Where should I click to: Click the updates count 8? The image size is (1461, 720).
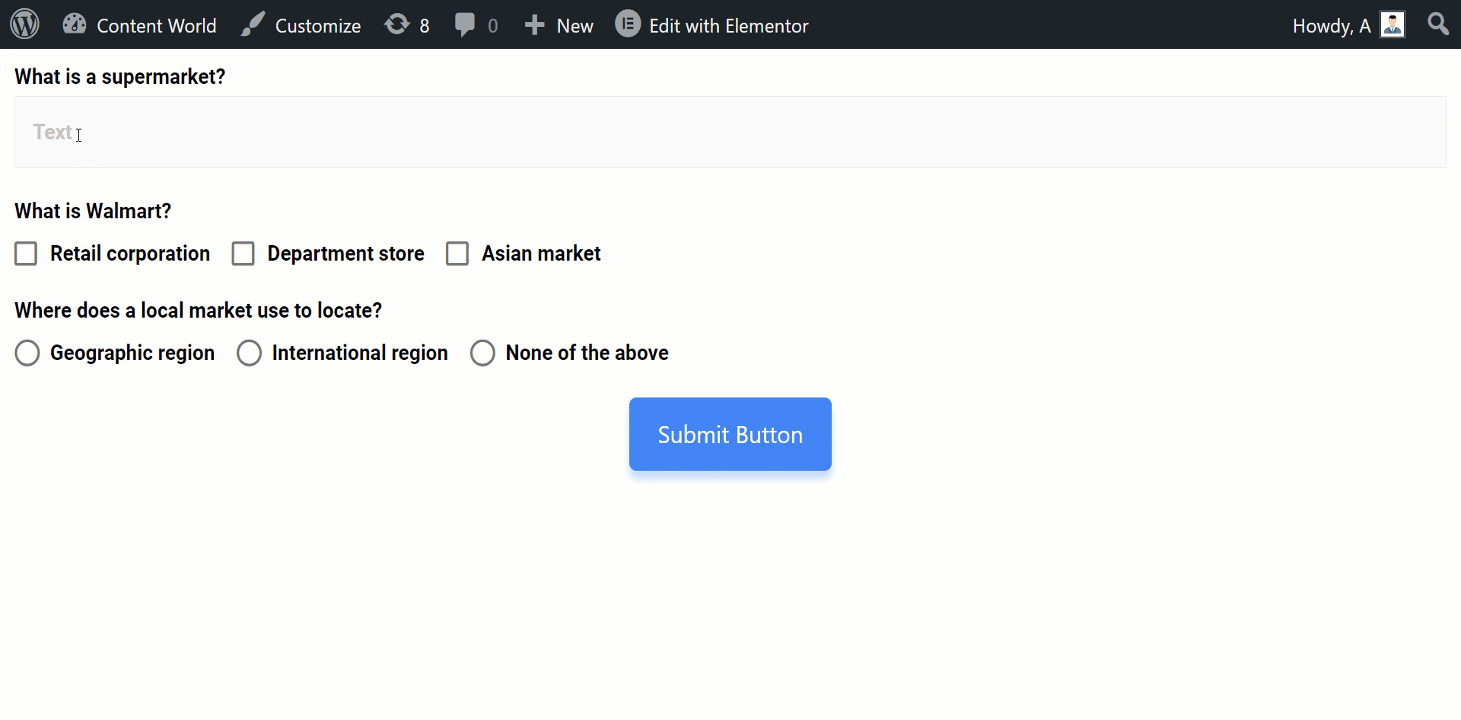tap(424, 26)
